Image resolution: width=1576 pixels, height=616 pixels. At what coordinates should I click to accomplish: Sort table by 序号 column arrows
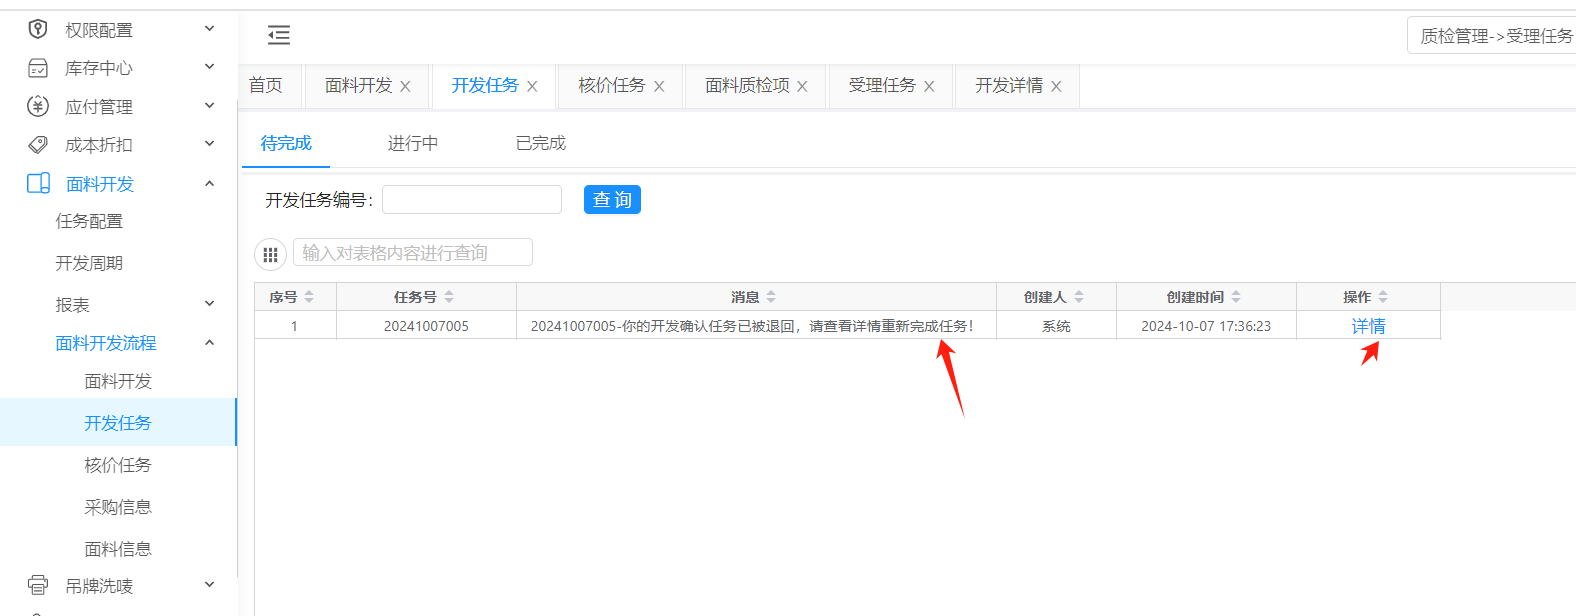pyautogui.click(x=309, y=297)
